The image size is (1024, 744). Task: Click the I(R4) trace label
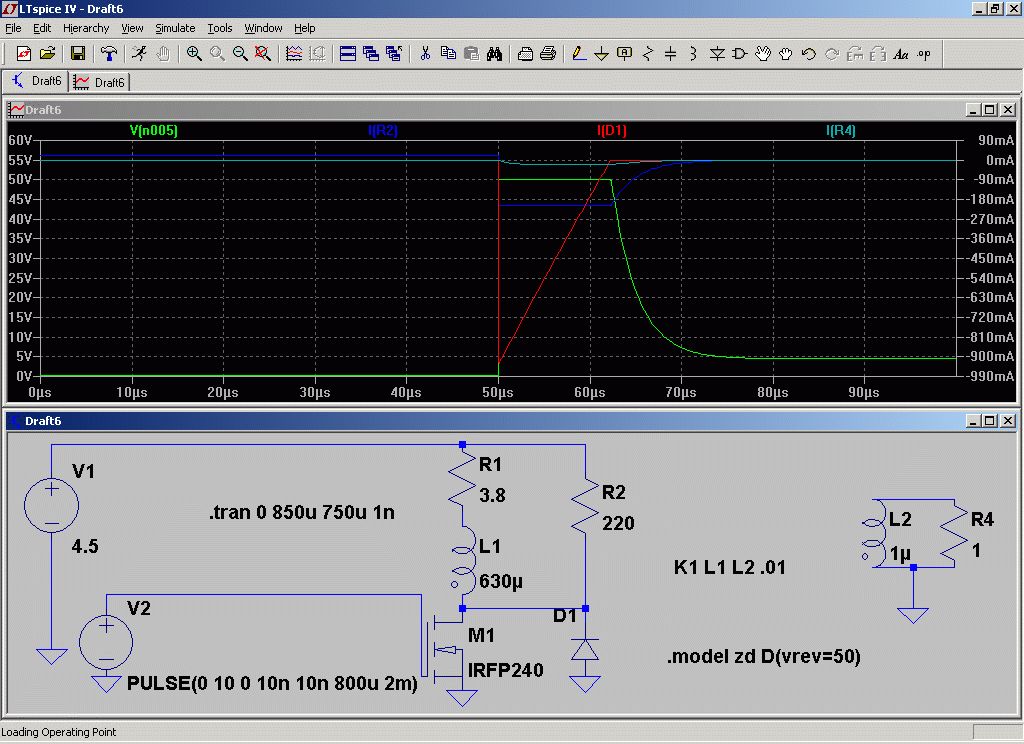click(840, 130)
